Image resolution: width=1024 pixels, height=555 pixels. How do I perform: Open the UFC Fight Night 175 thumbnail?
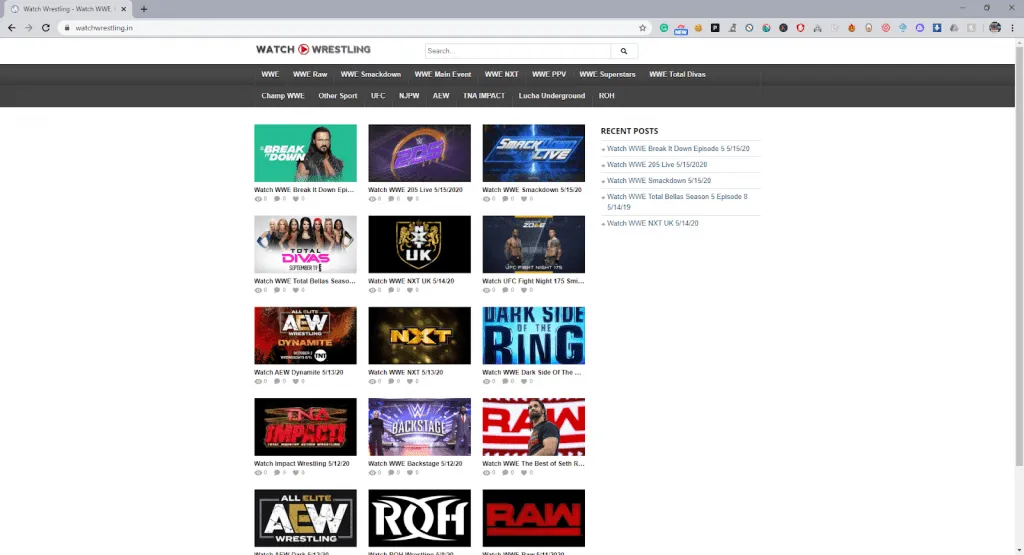click(x=534, y=244)
